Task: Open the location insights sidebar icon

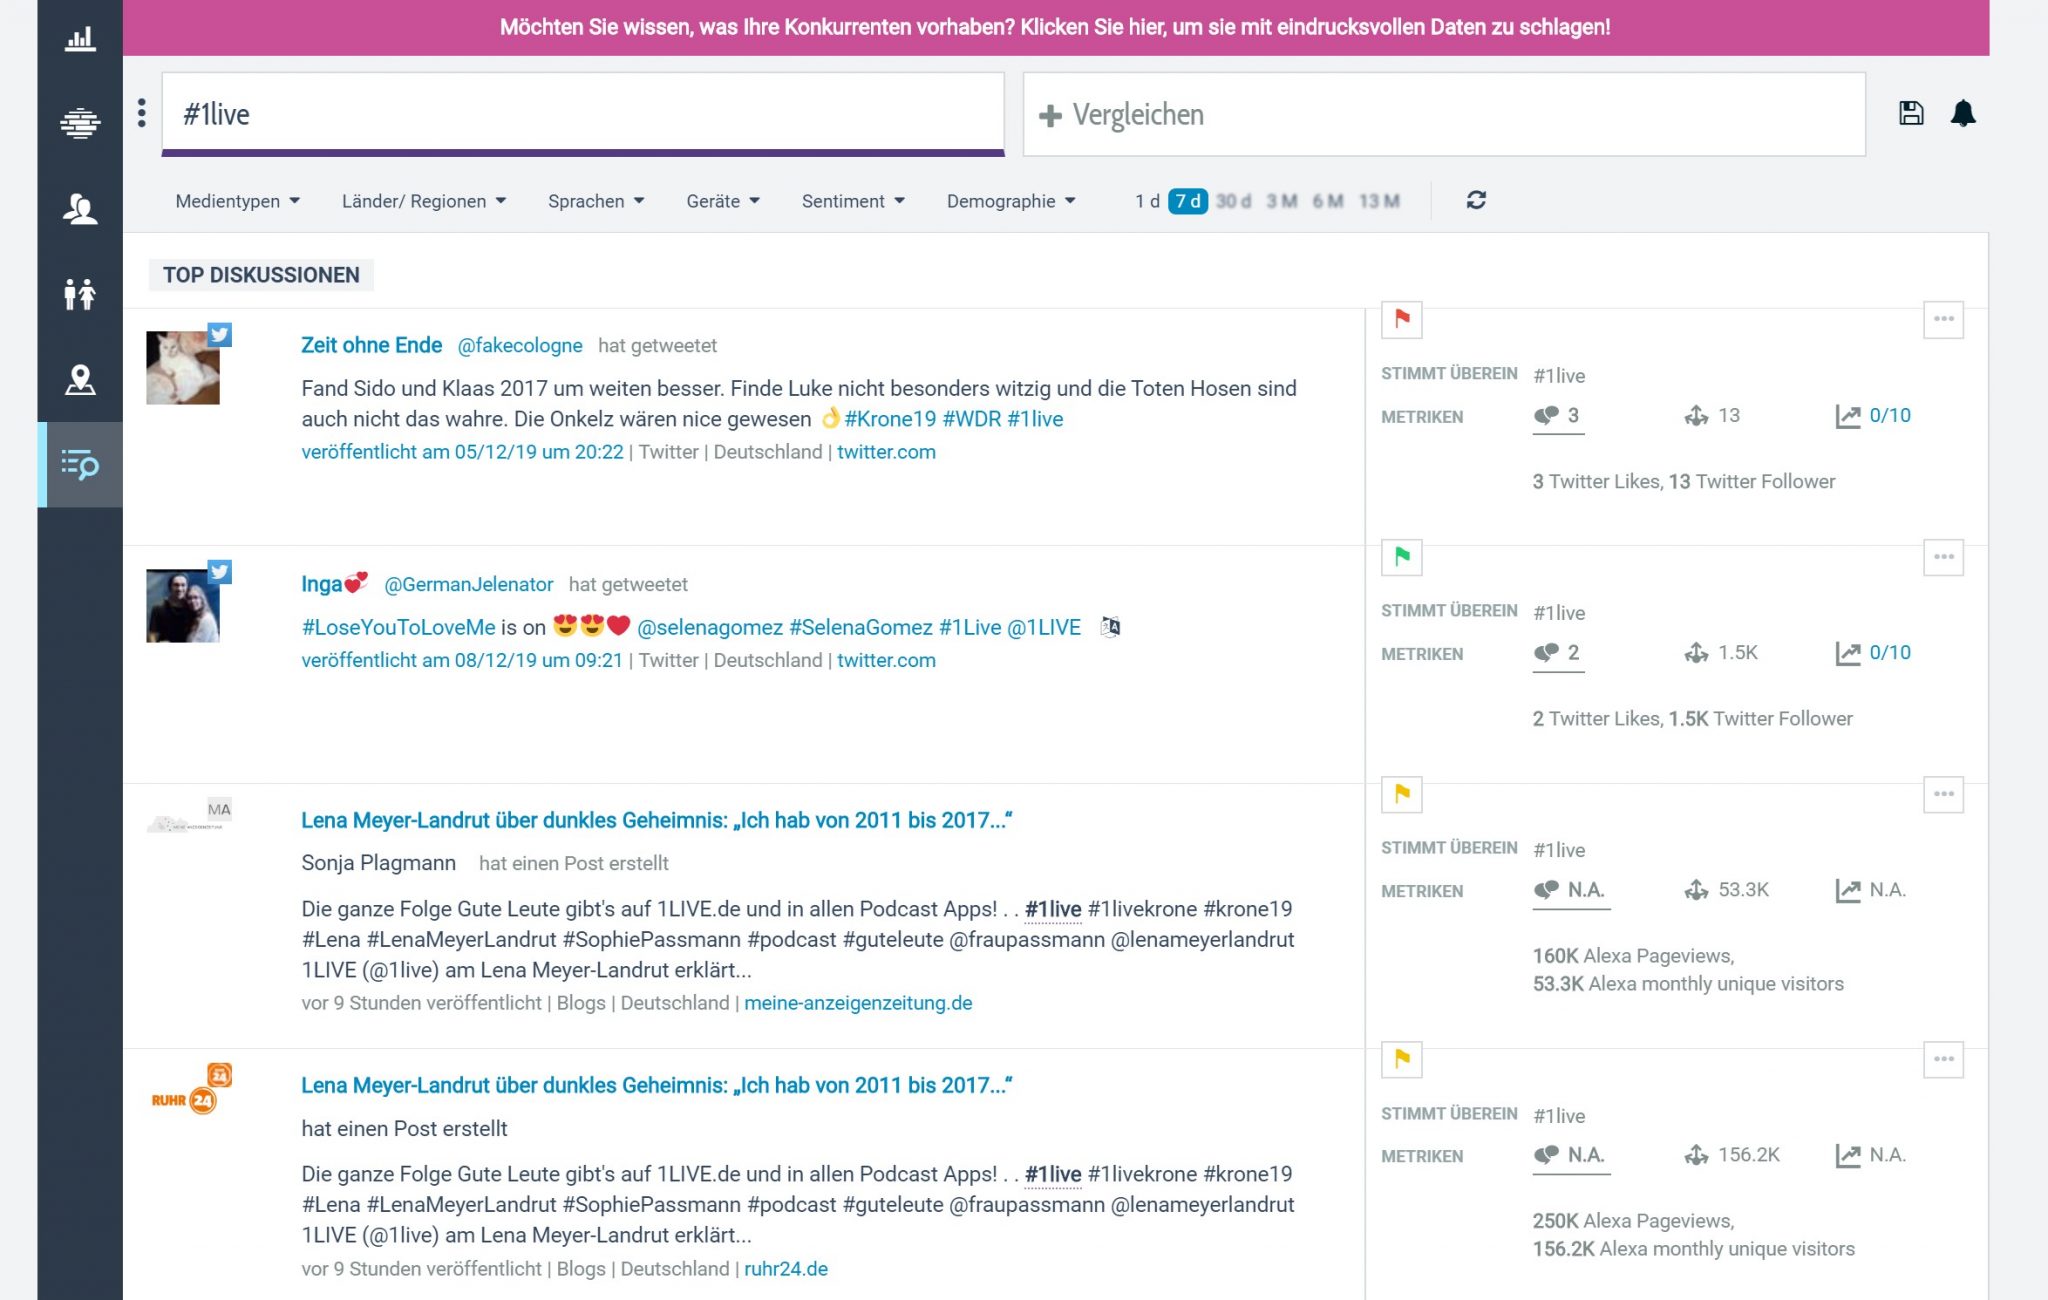Action: click(x=79, y=379)
